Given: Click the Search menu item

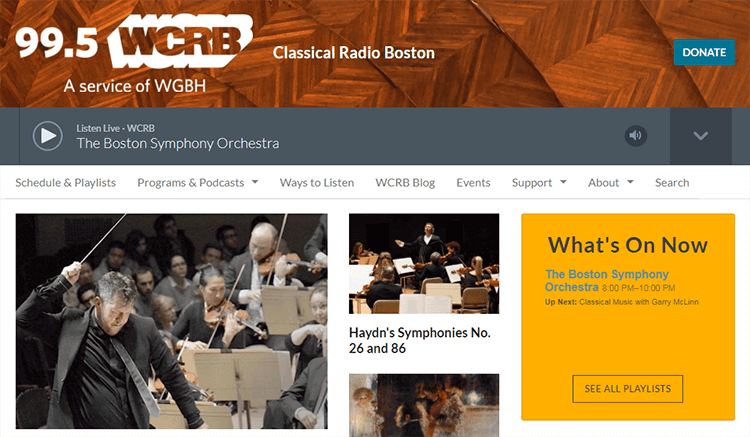Looking at the screenshot, I should [672, 183].
